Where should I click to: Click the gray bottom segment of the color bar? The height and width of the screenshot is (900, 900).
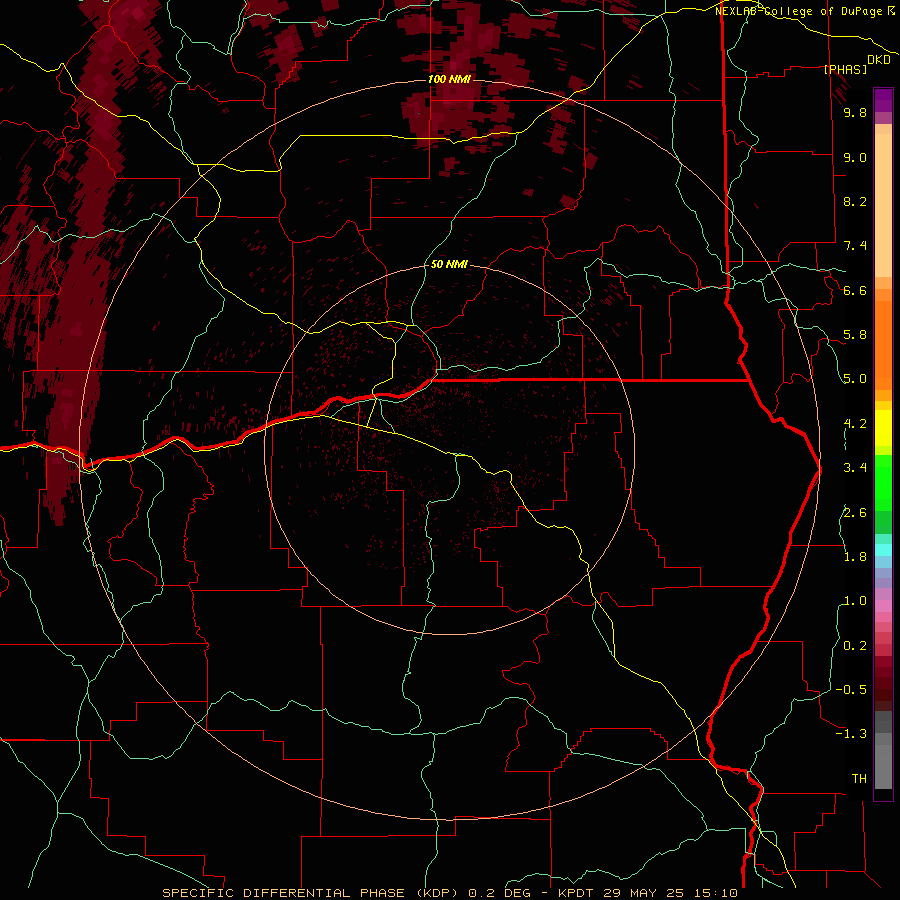883,766
